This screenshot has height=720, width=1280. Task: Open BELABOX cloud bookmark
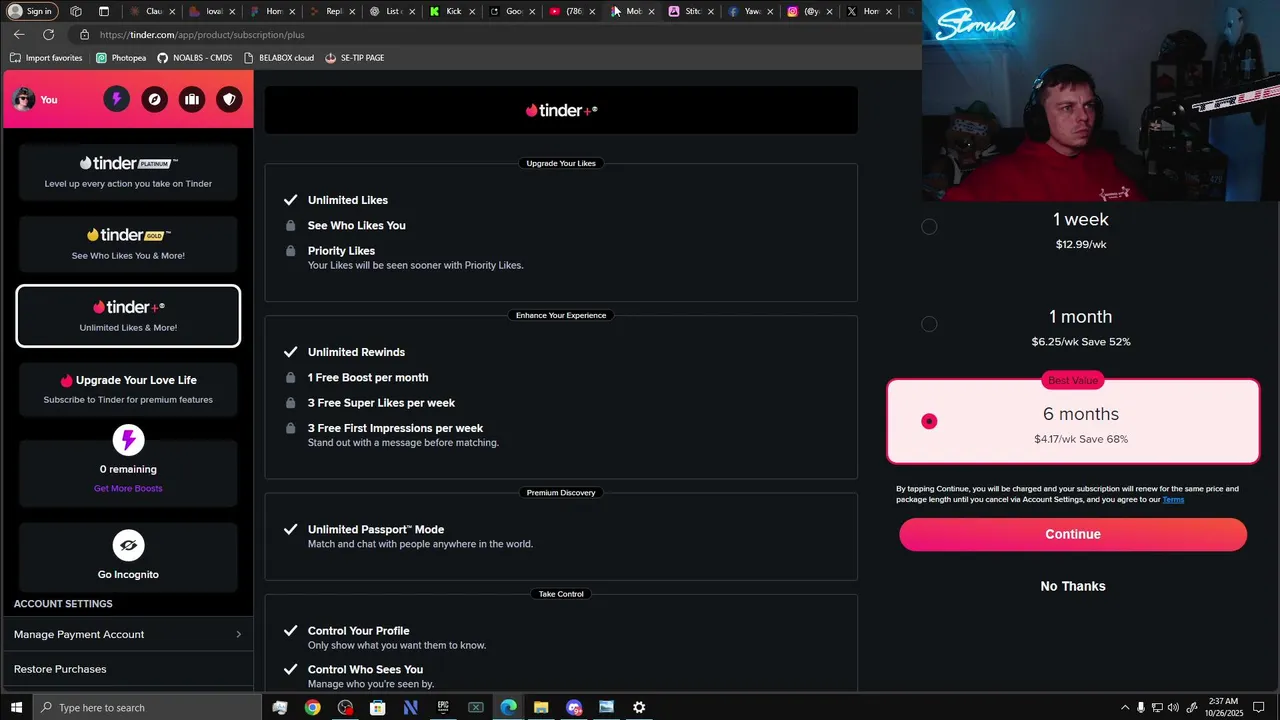[x=279, y=58]
